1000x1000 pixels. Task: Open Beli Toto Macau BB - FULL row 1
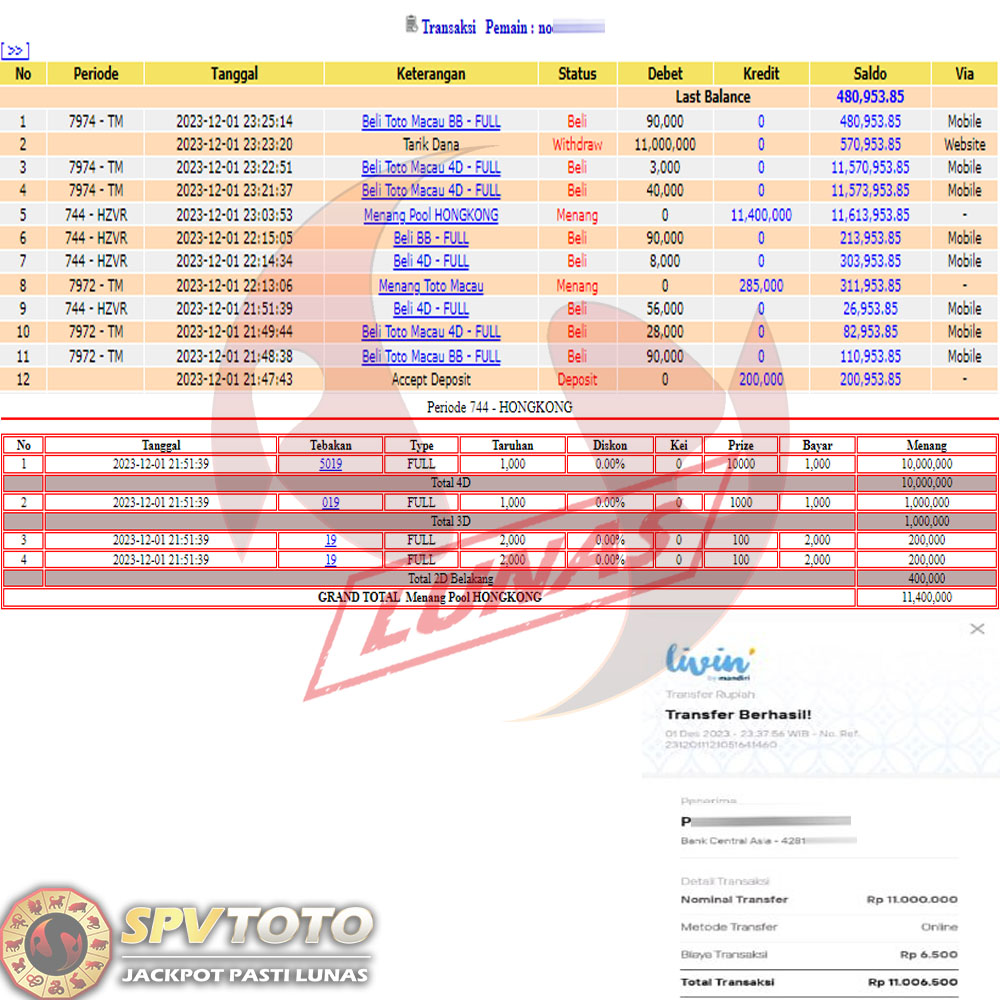click(x=431, y=121)
